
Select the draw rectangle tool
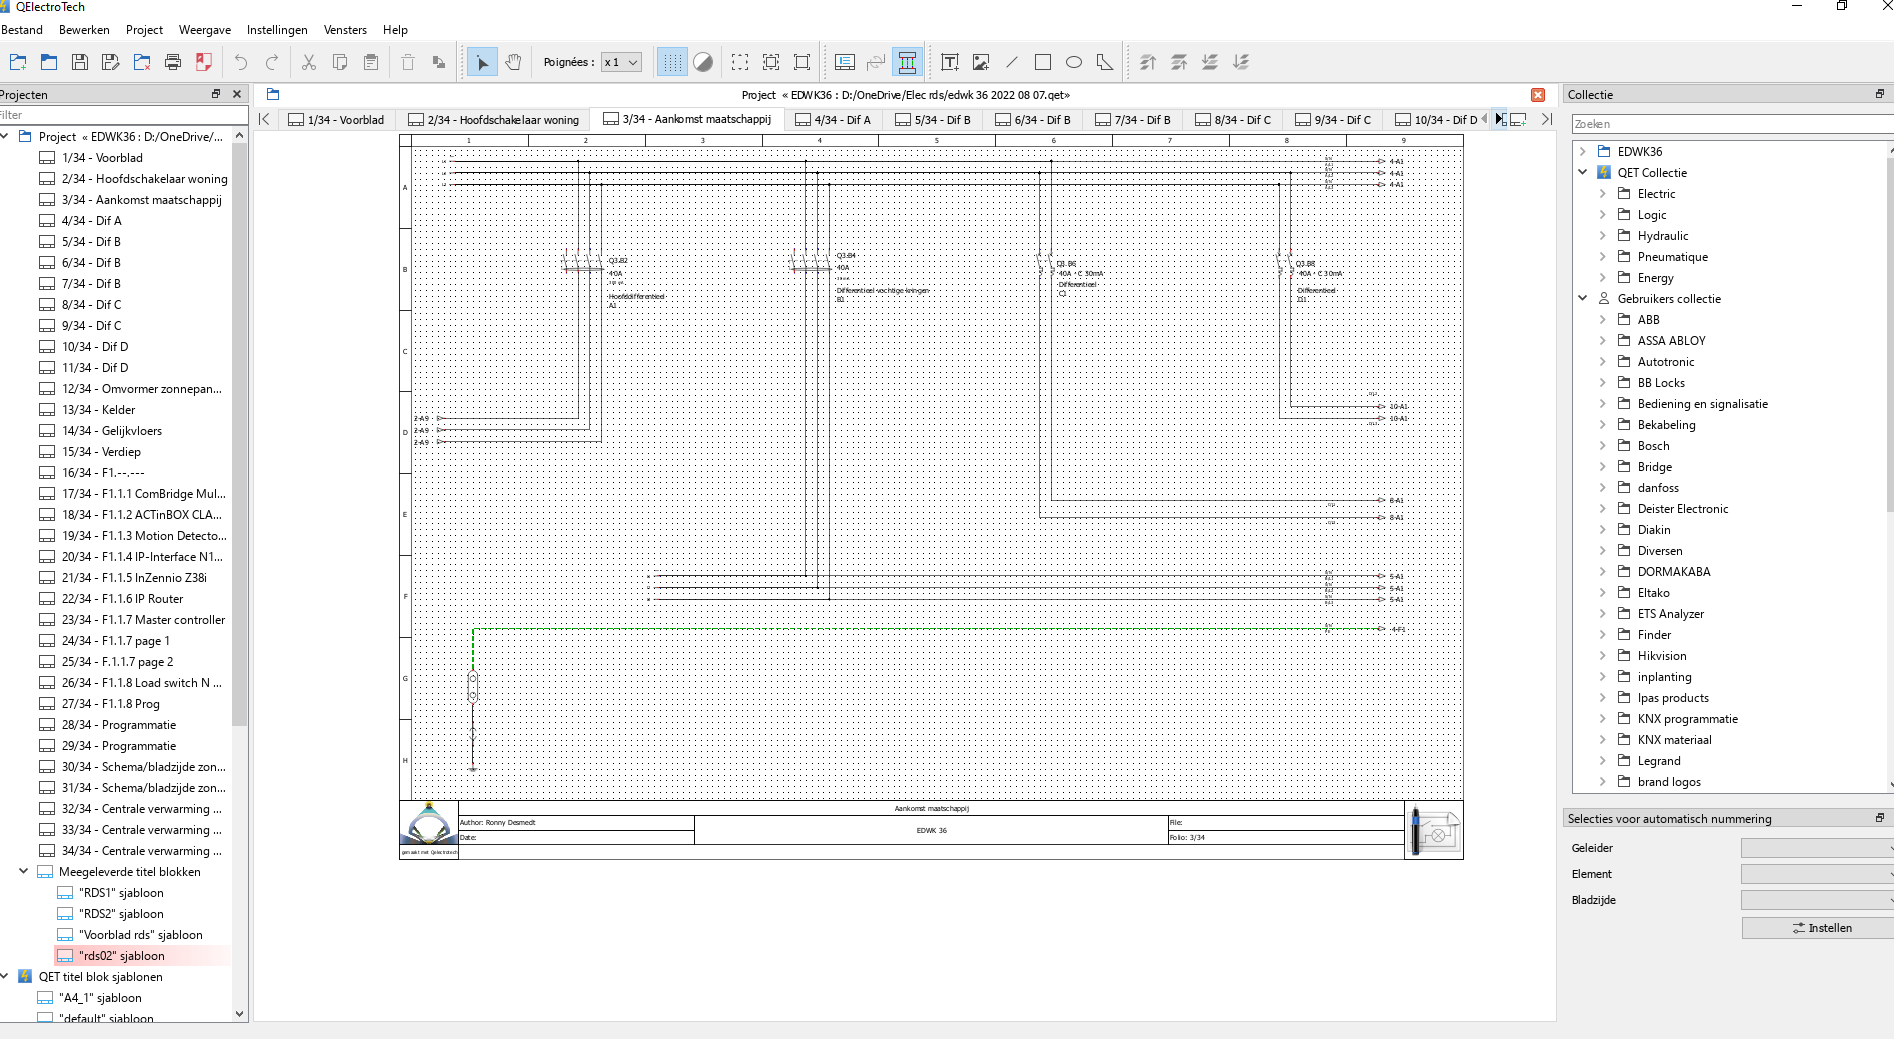(1043, 62)
